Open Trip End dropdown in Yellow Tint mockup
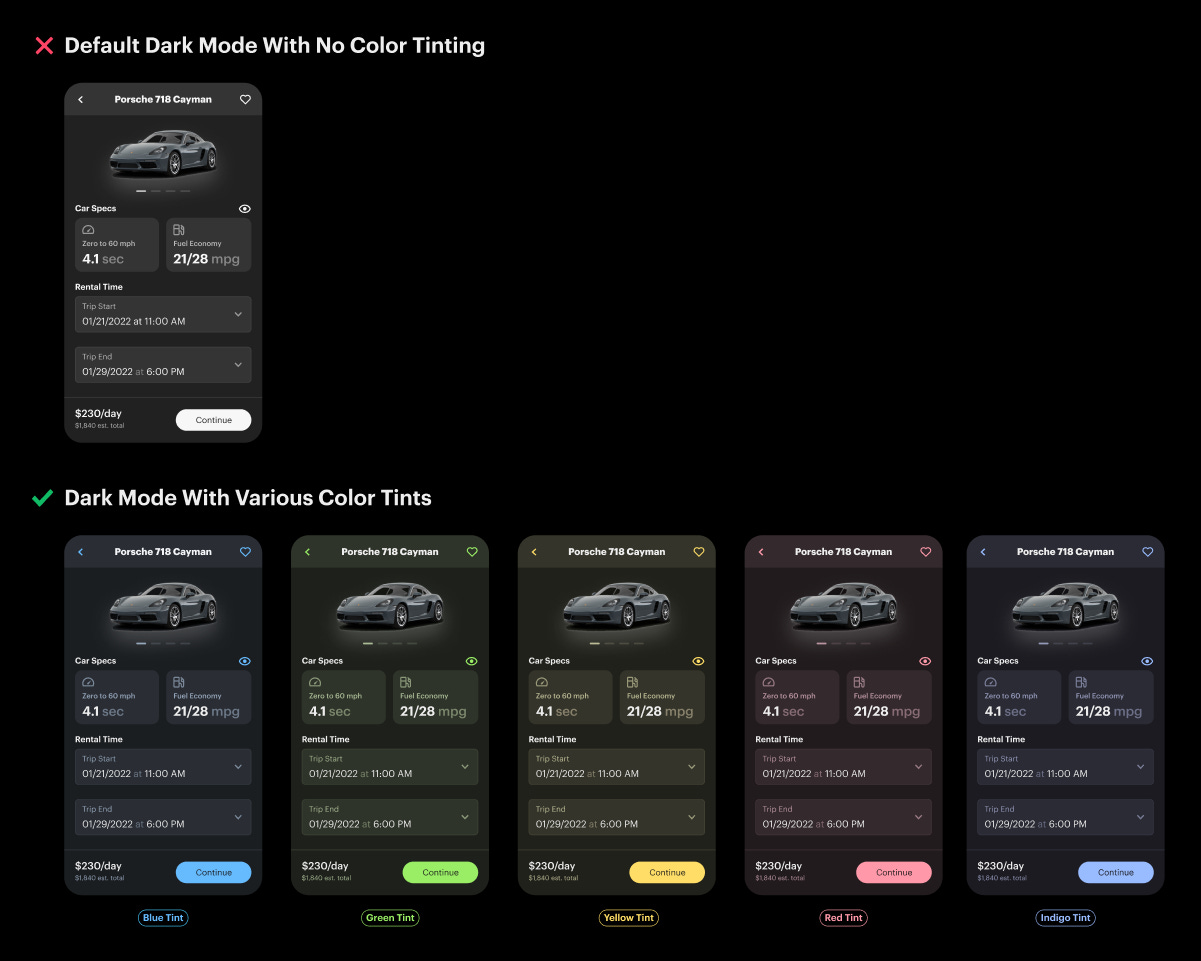The height and width of the screenshot is (961, 1201). 617,817
